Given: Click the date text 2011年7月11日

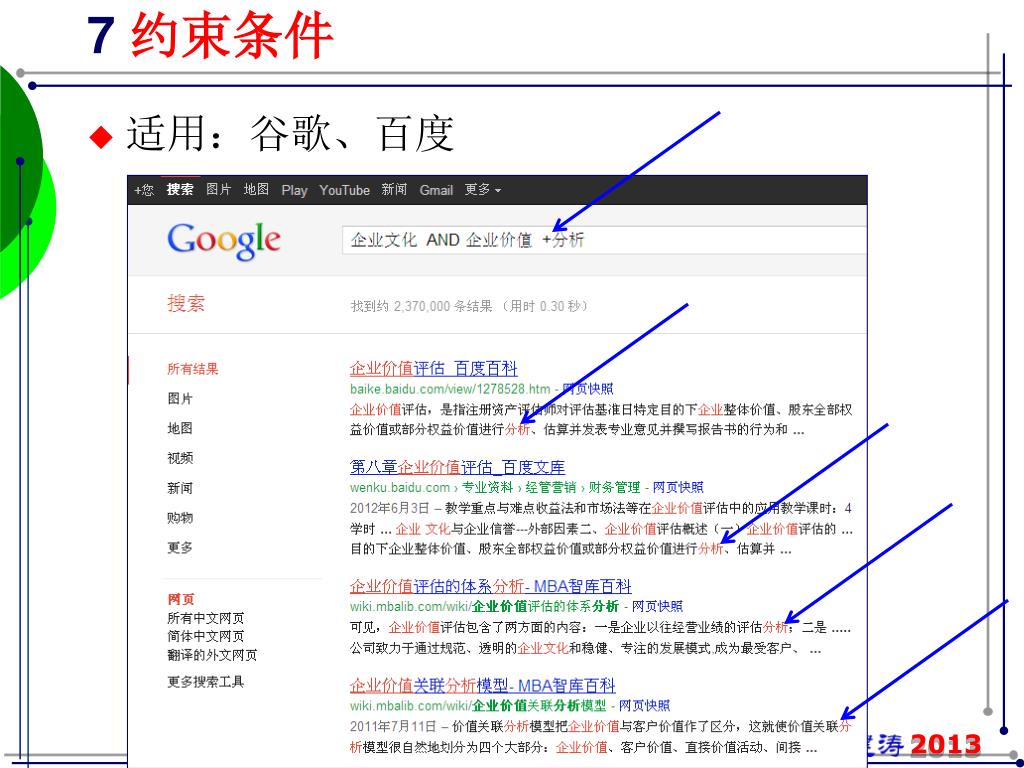Looking at the screenshot, I should (394, 726).
